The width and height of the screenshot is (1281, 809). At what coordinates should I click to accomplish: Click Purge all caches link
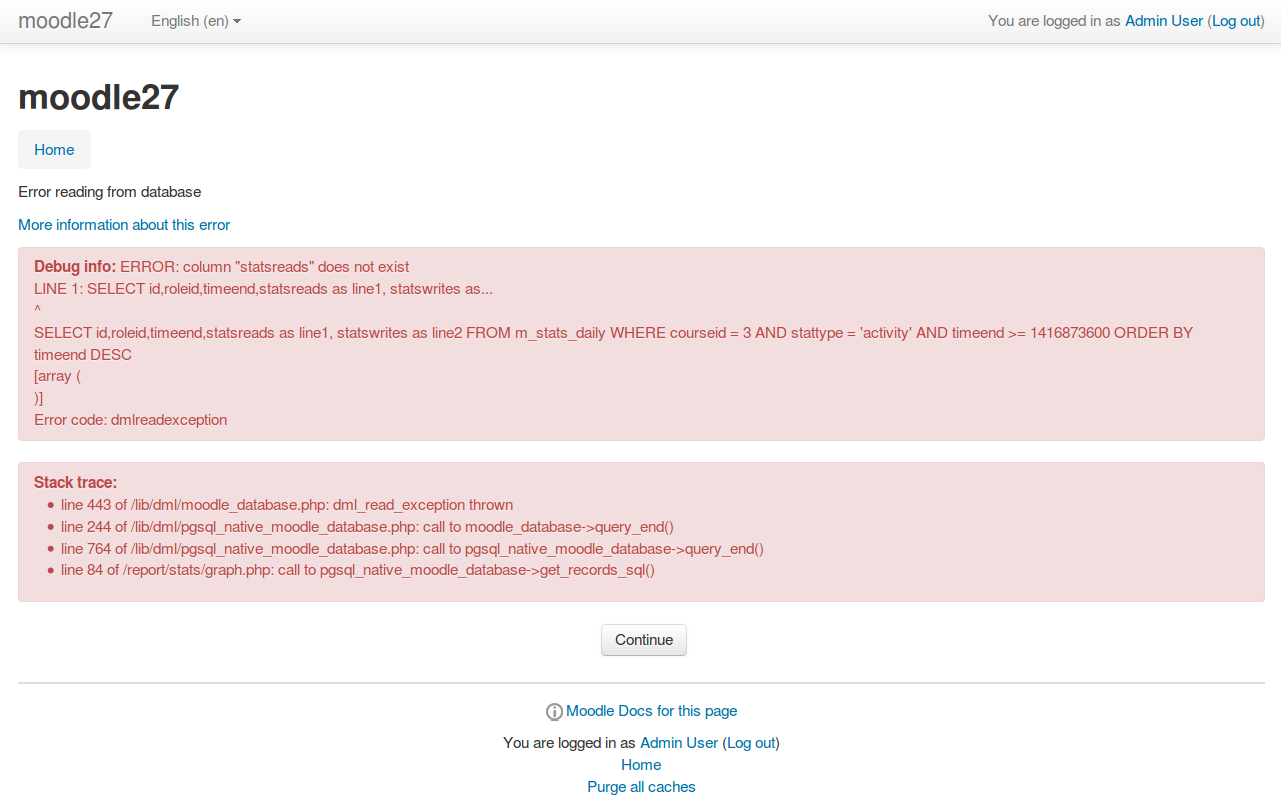[641, 787]
